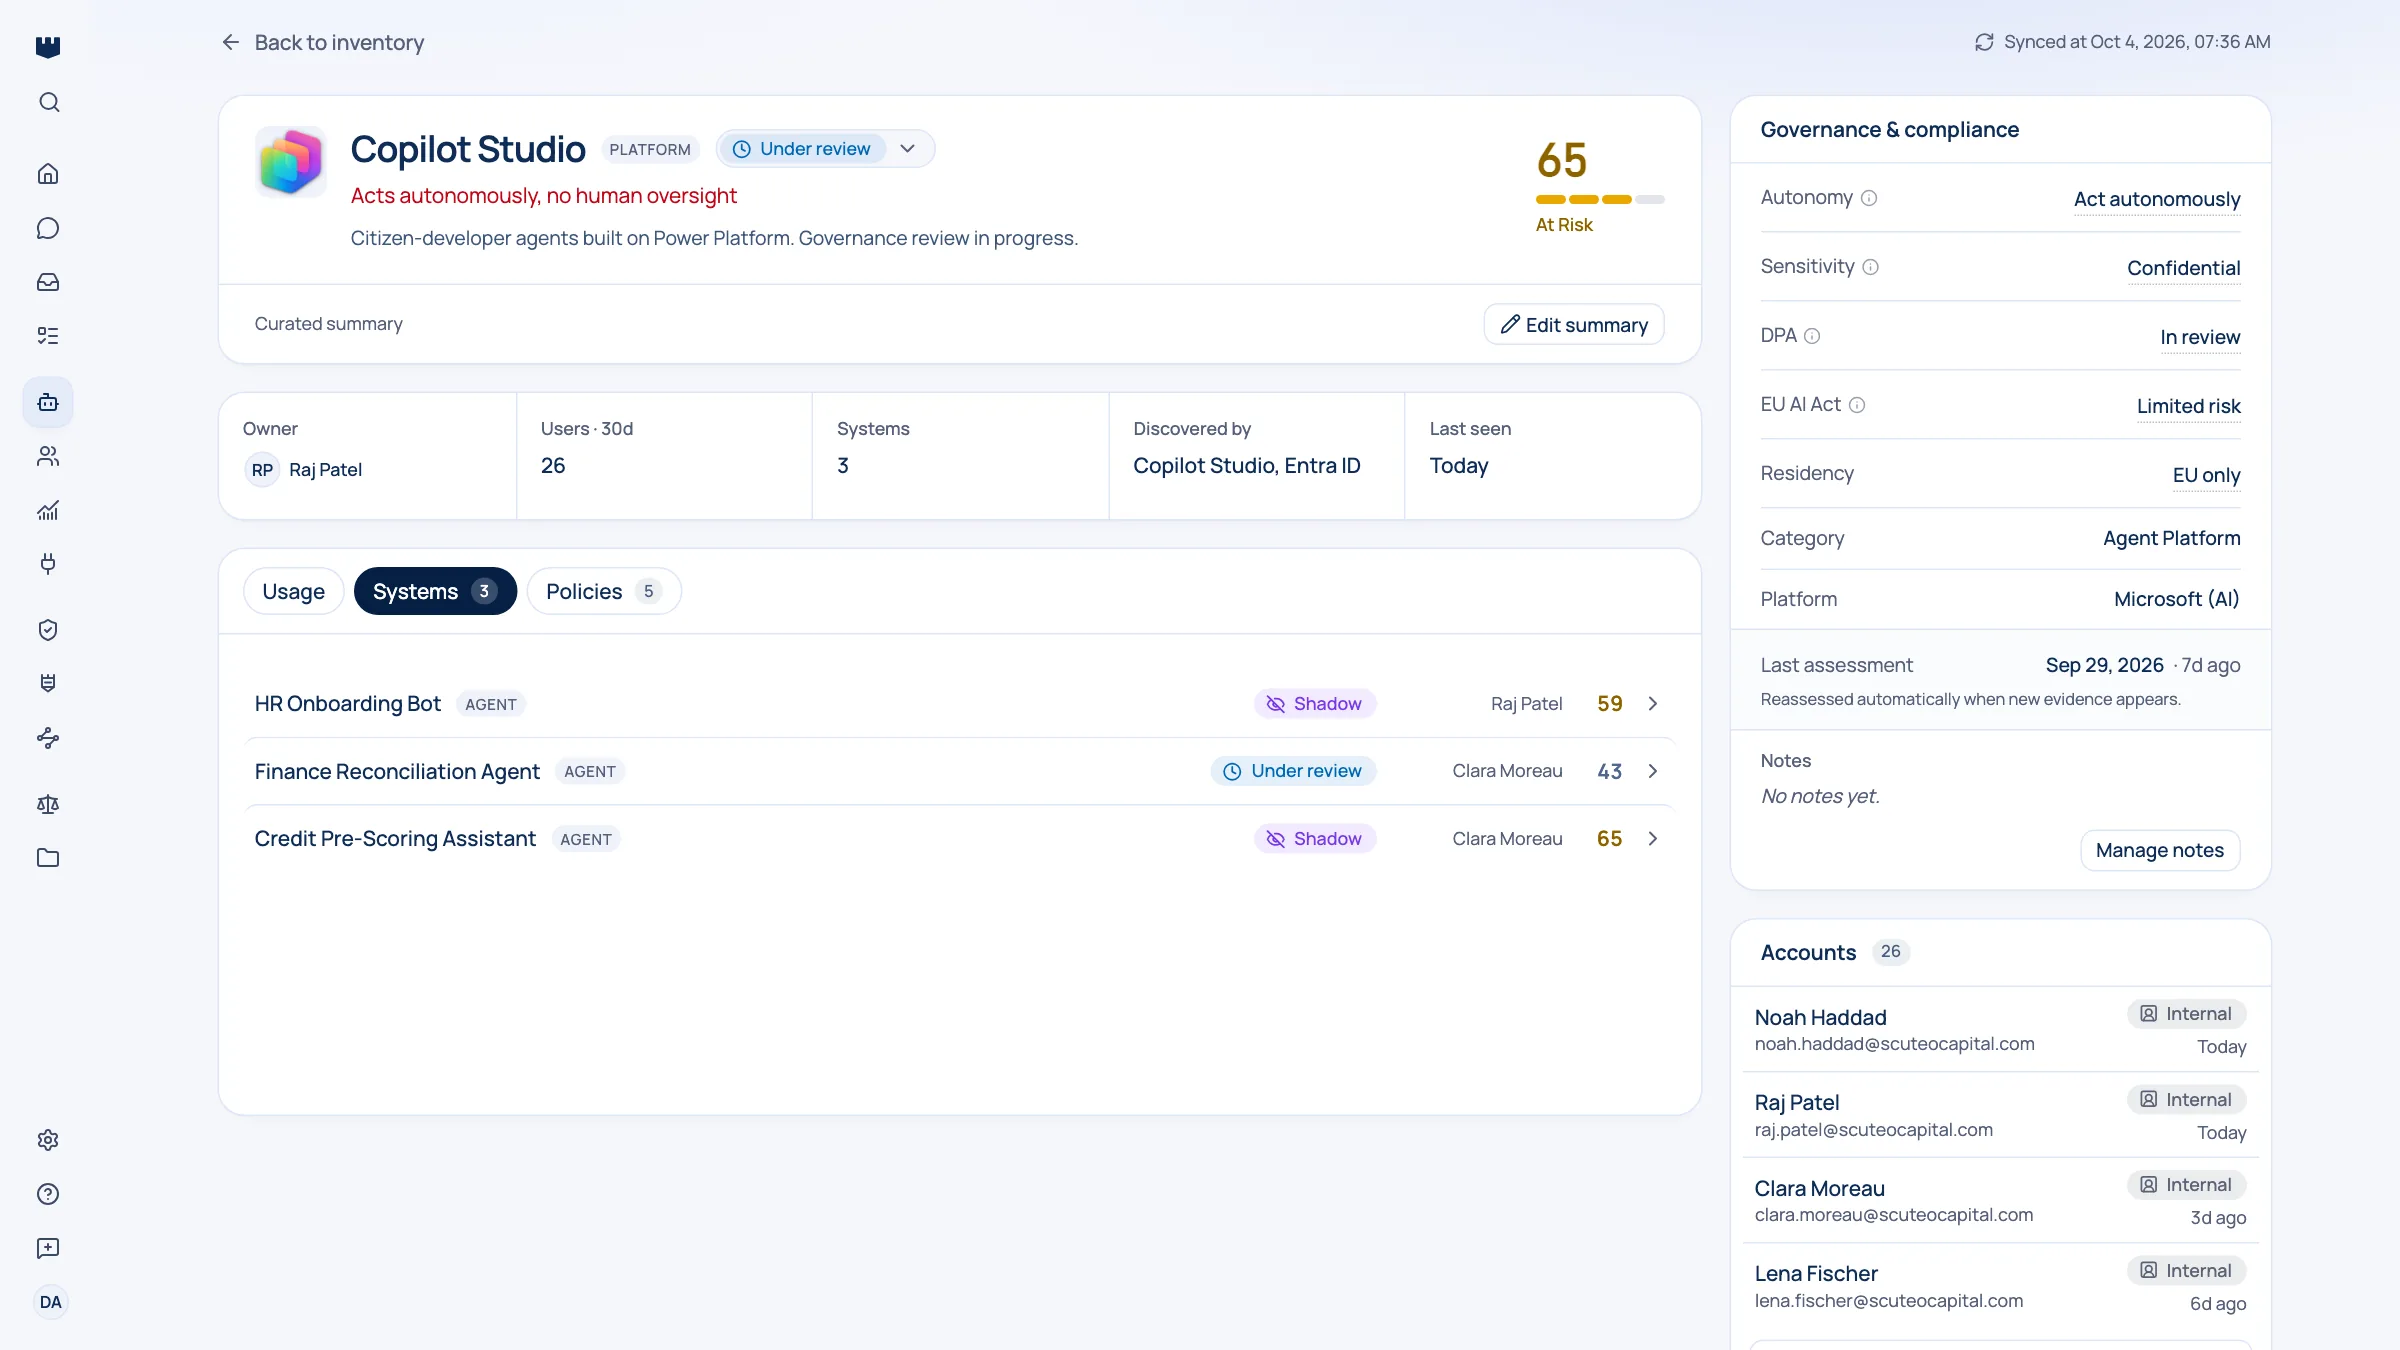This screenshot has height=1350, width=2400.
Task: Click the In review DPA value
Action: pos(2200,337)
